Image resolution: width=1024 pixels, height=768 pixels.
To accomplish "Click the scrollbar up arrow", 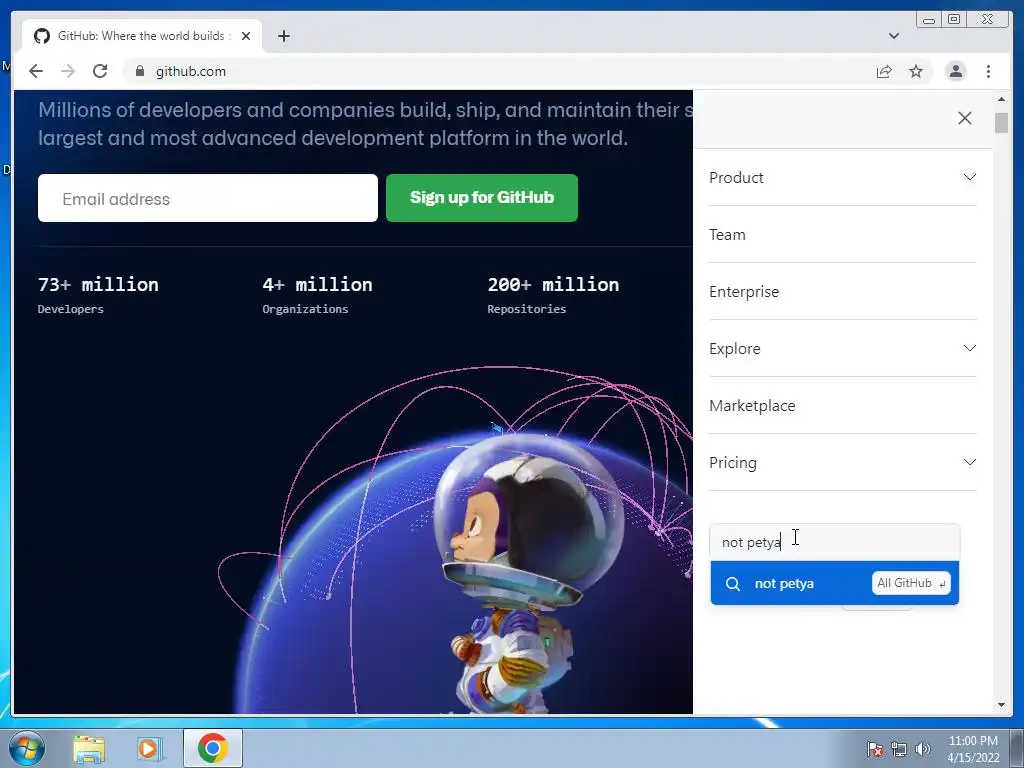I will point(1001,99).
